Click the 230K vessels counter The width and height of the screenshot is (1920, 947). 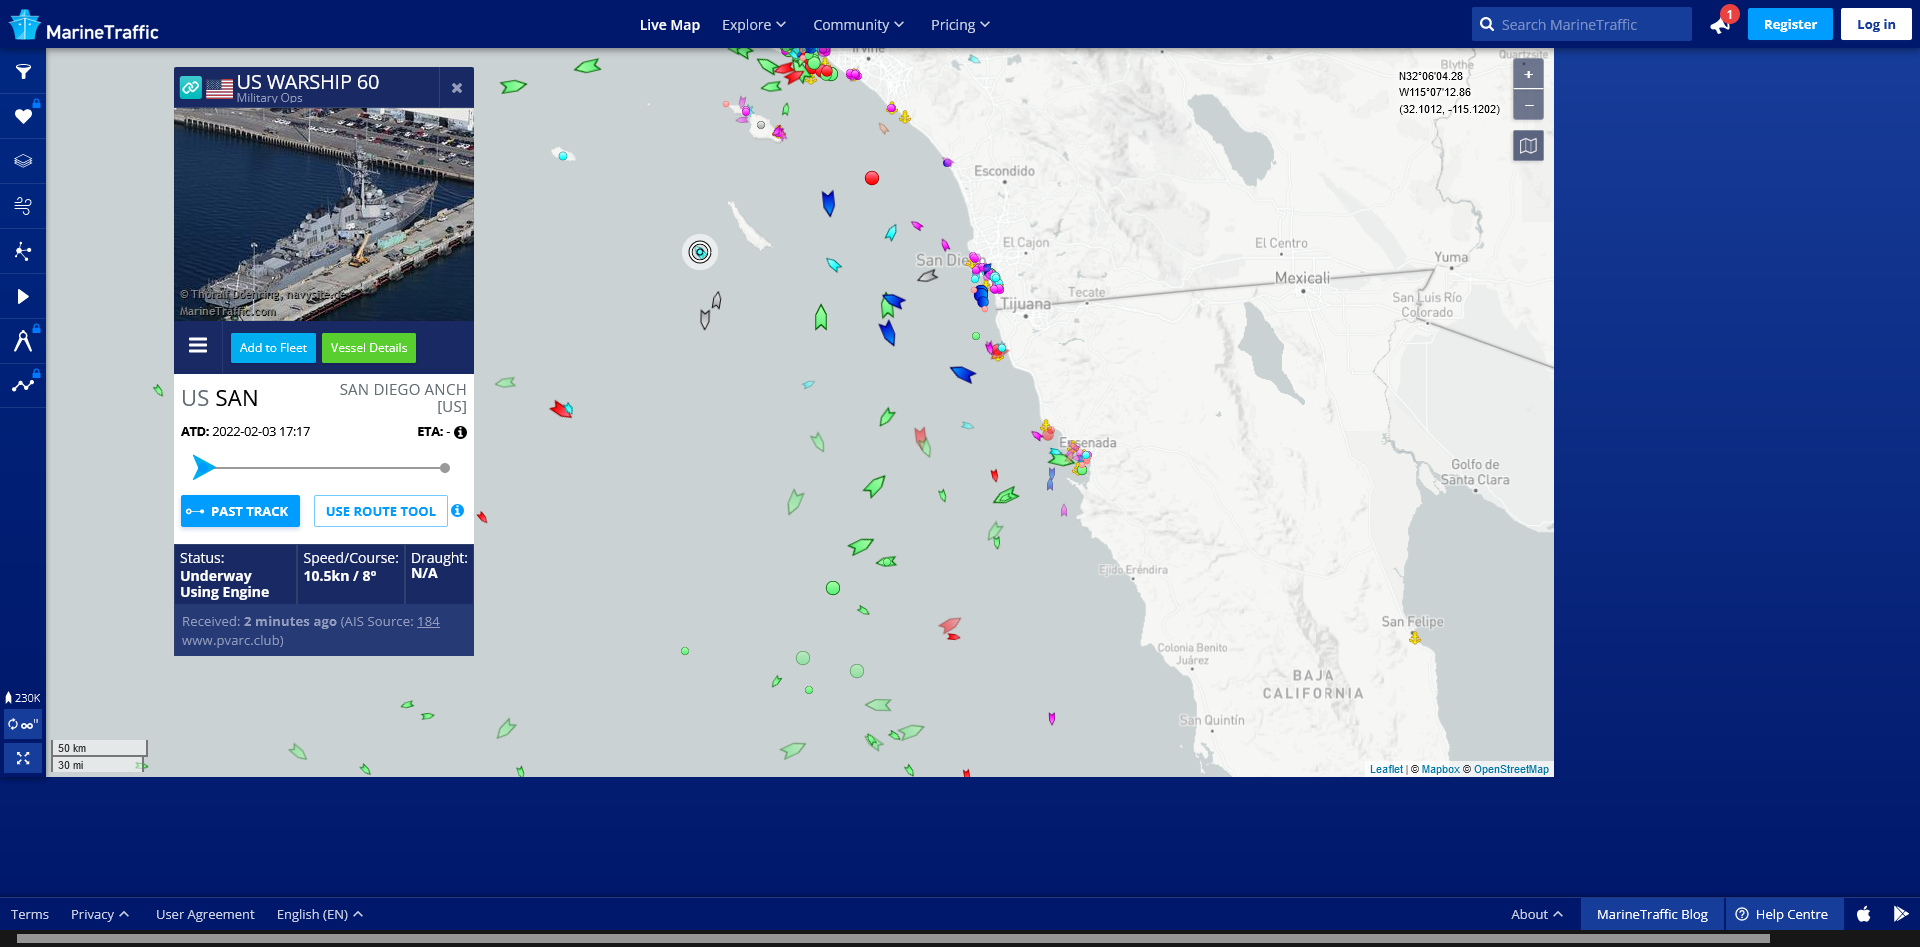(x=23, y=698)
